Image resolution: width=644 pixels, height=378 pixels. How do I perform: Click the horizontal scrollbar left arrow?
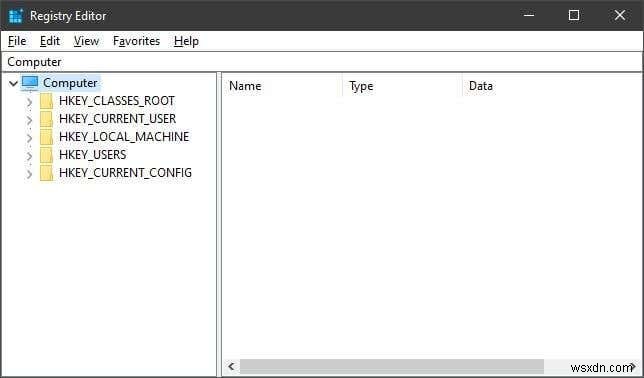tap(231, 366)
